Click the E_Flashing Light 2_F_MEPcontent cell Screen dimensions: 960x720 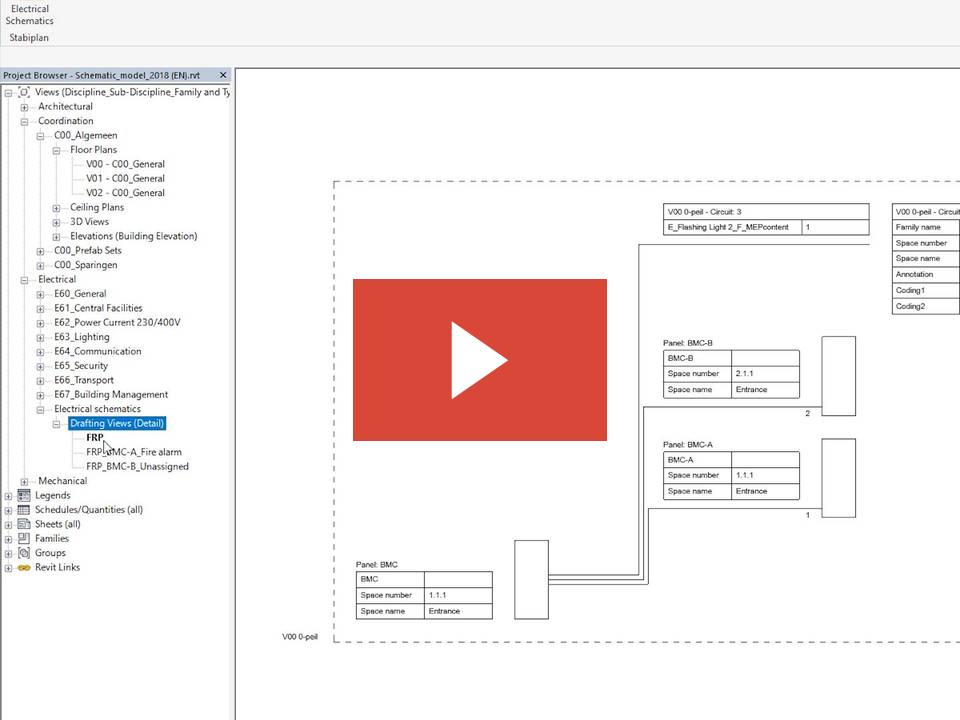(732, 227)
